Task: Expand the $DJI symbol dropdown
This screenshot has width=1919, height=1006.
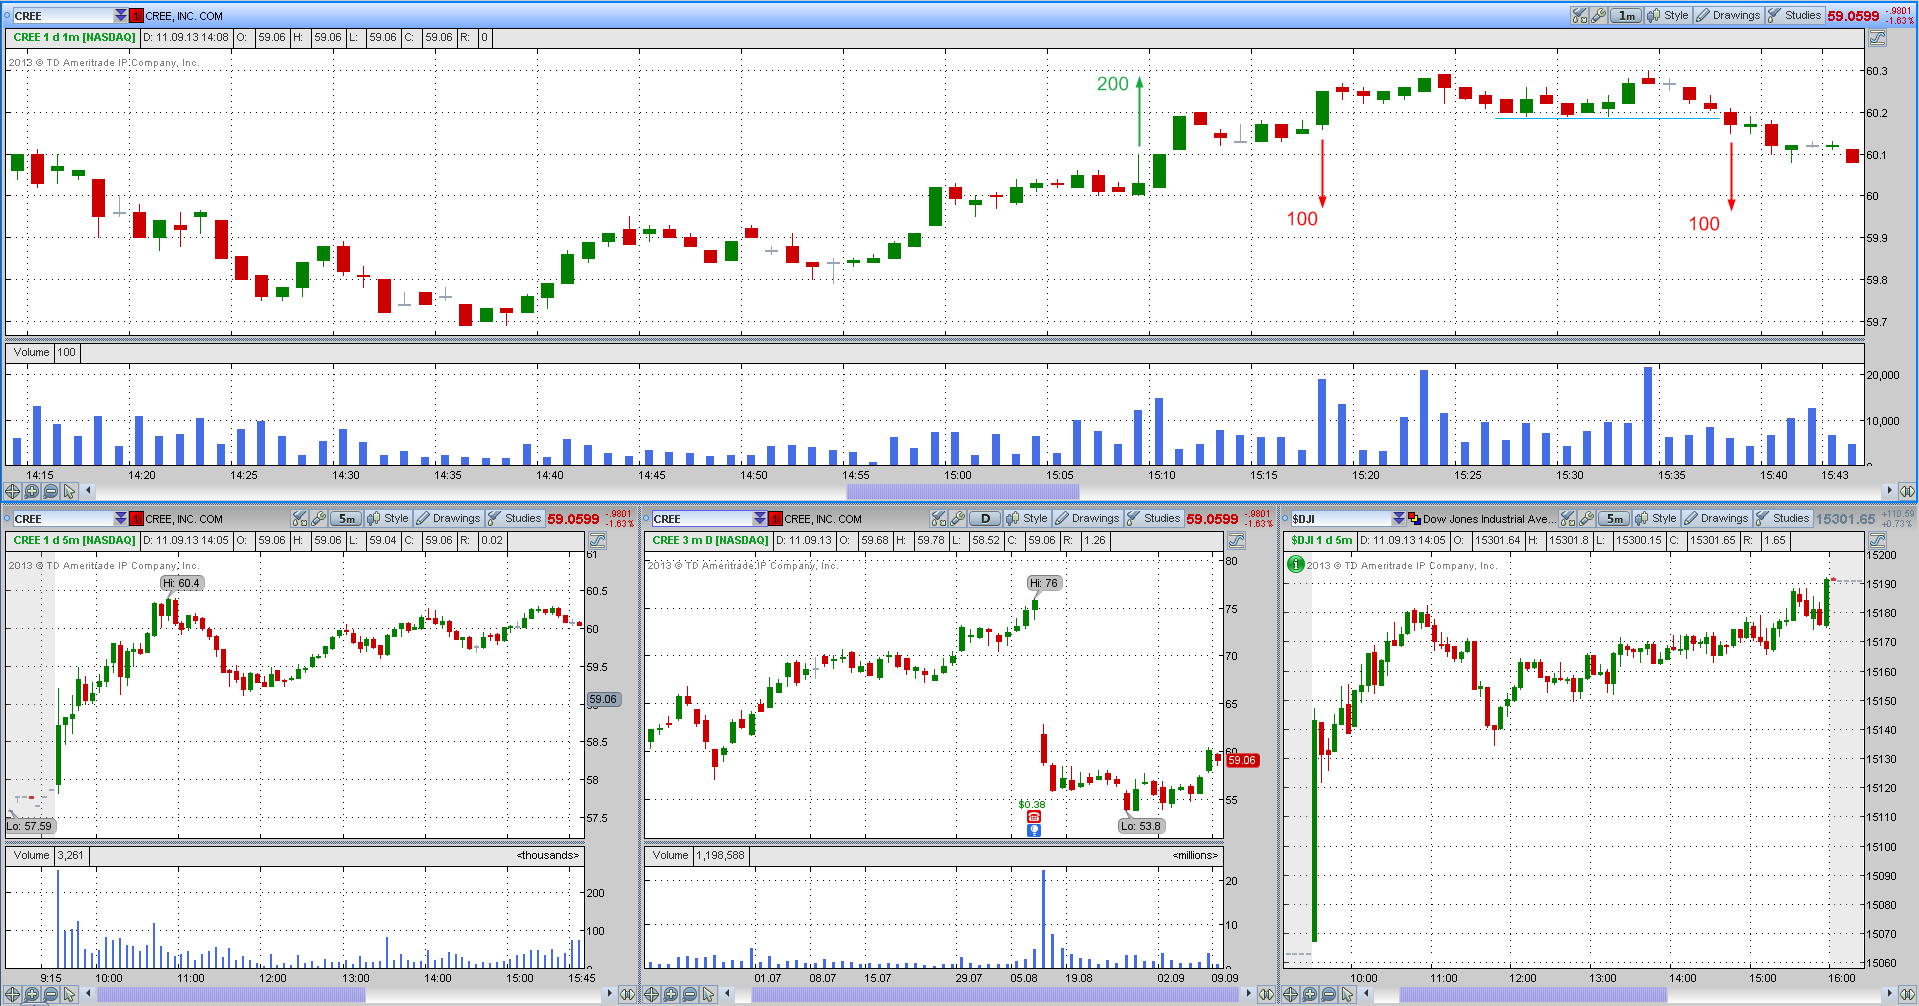Action: point(1398,518)
